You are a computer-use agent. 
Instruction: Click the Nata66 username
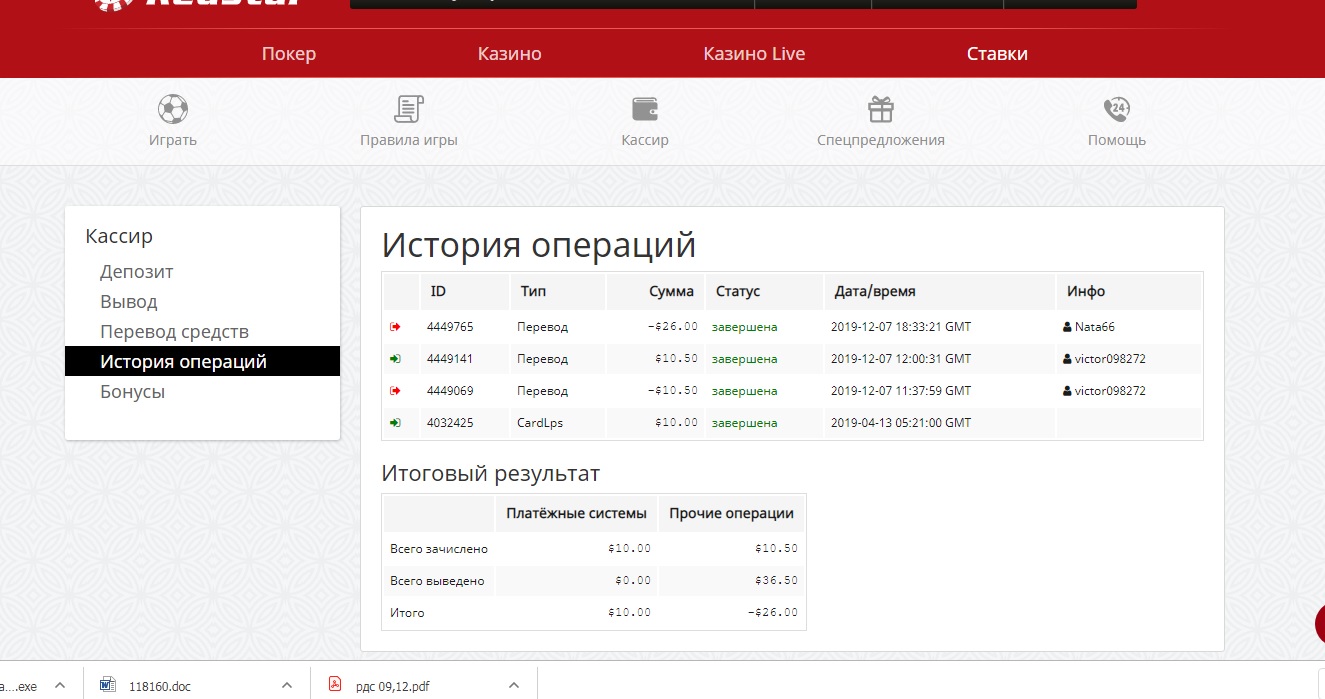1093,327
